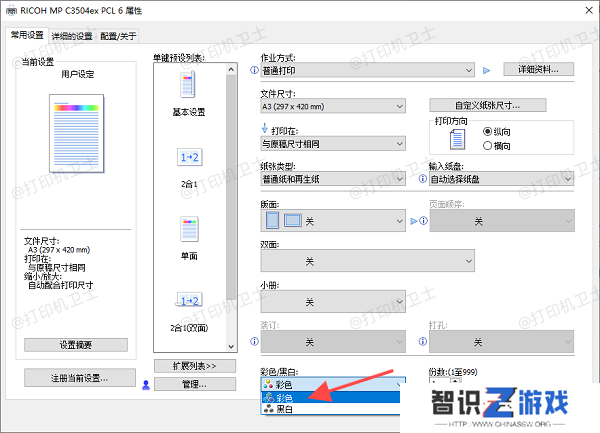Open the 配置/关于 tab

(x=118, y=35)
